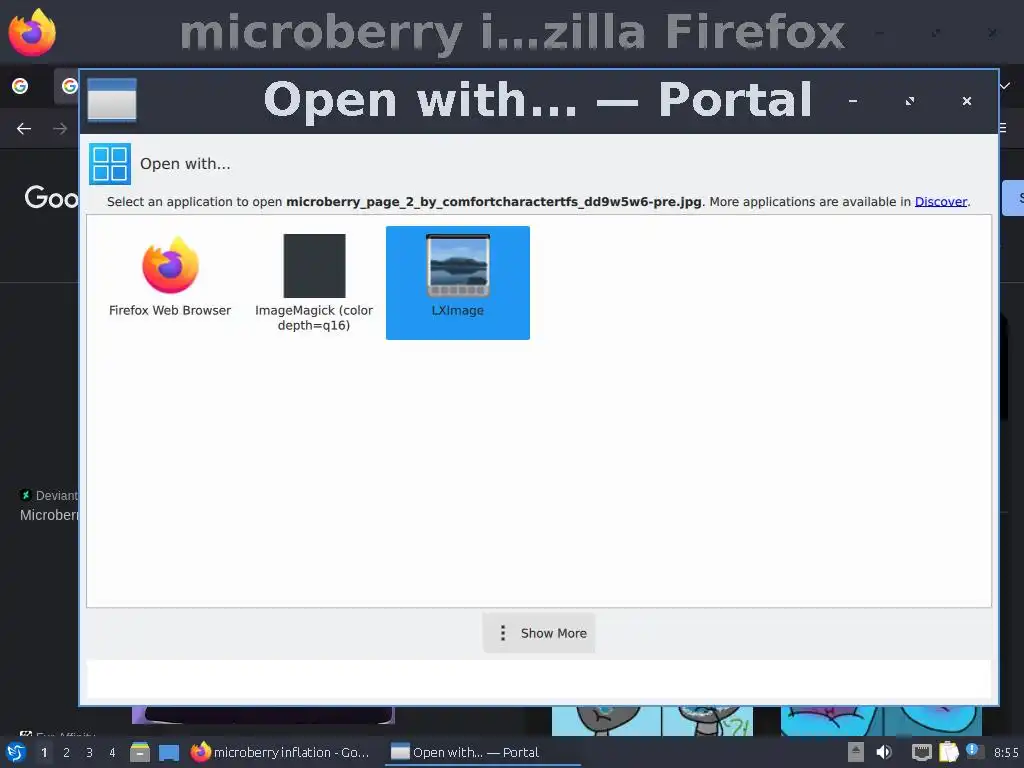Click the Show More button

(539, 633)
